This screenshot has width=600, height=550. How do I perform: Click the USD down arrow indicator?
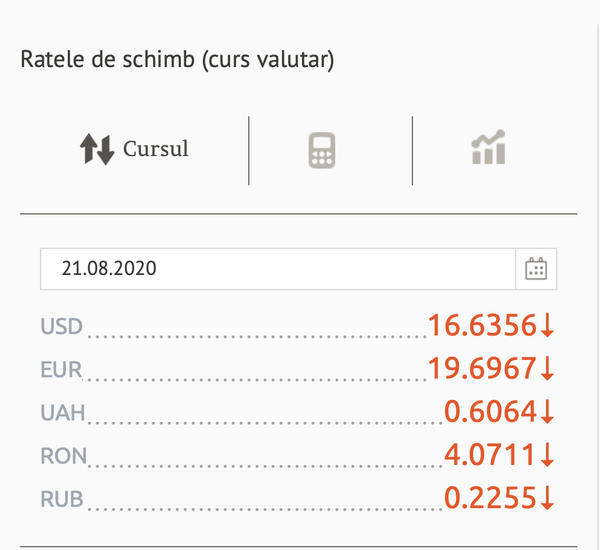point(548,325)
